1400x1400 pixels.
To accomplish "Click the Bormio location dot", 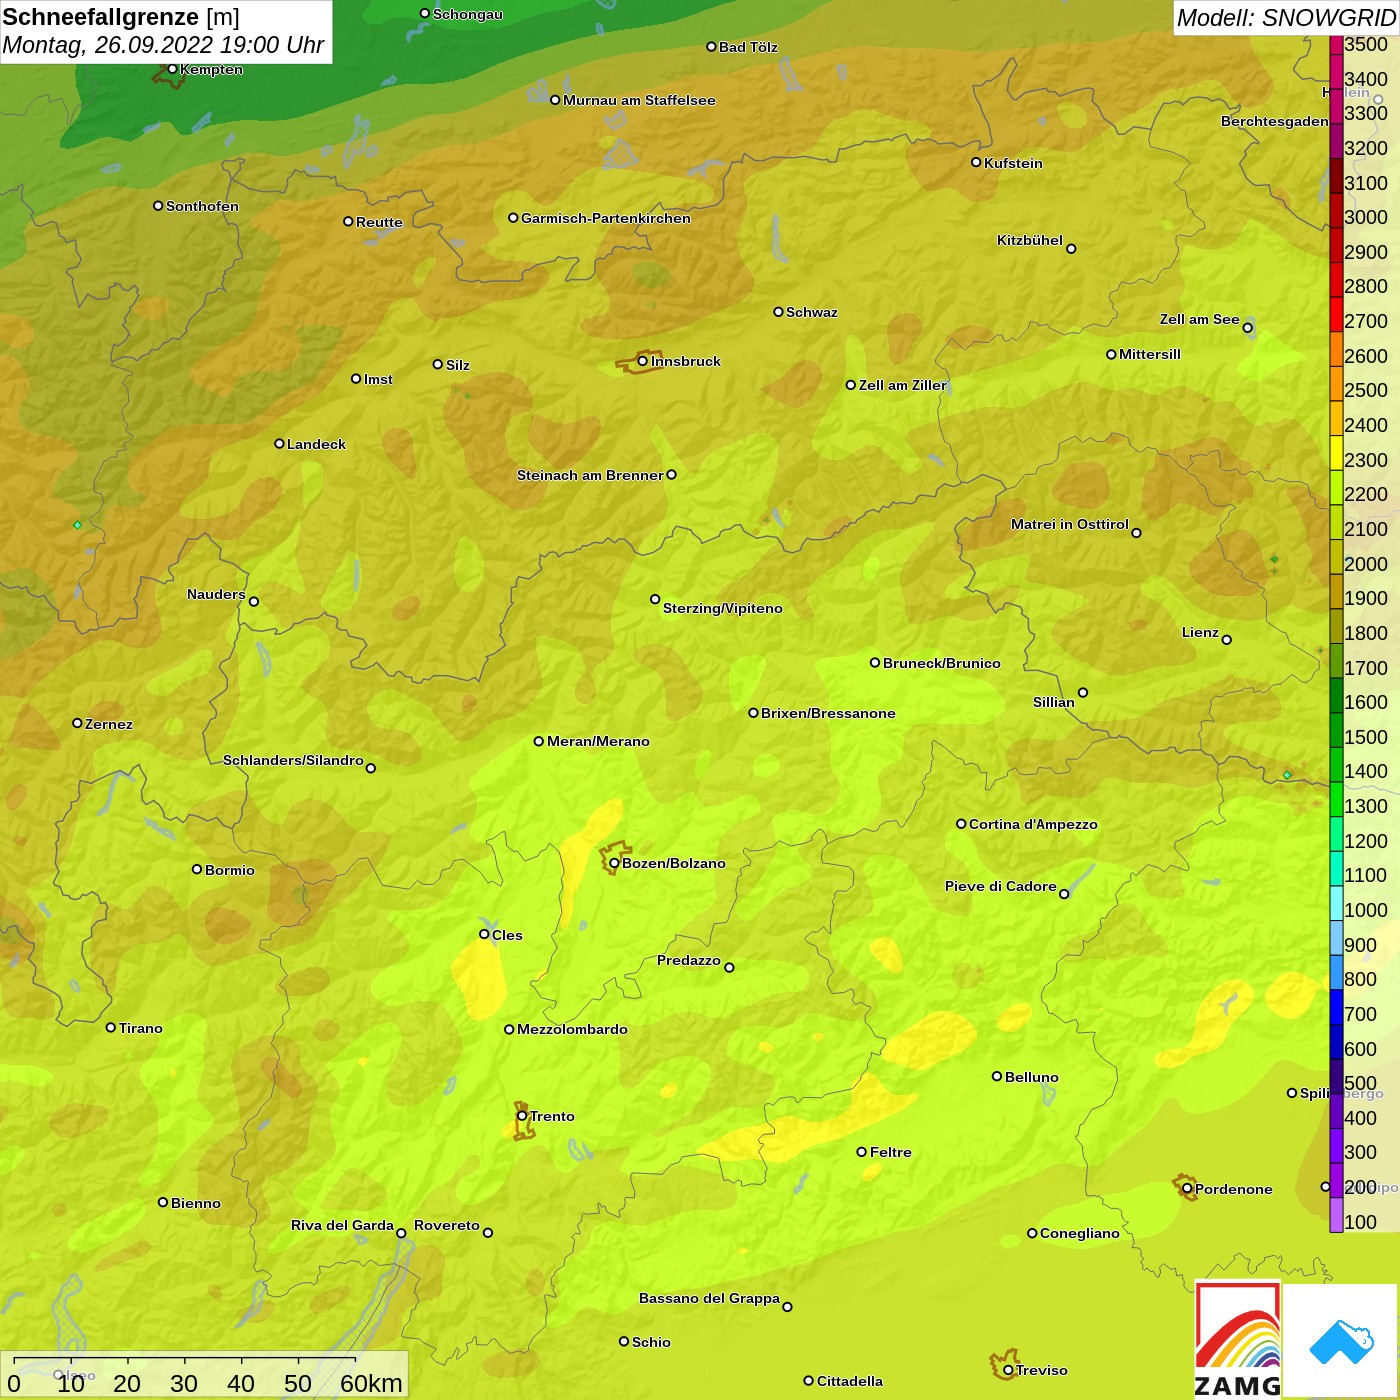I will (197, 869).
